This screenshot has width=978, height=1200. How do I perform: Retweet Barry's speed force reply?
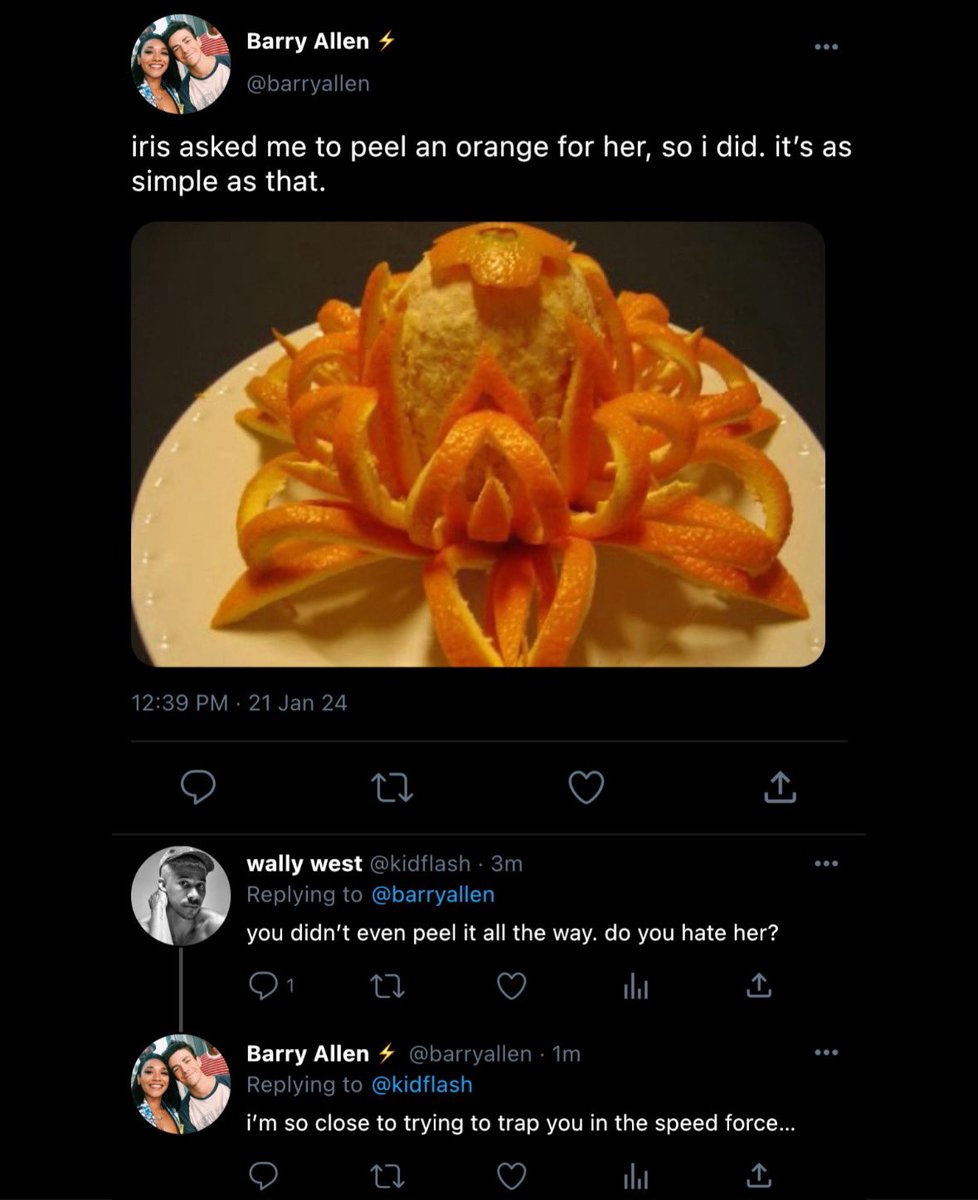point(386,1176)
